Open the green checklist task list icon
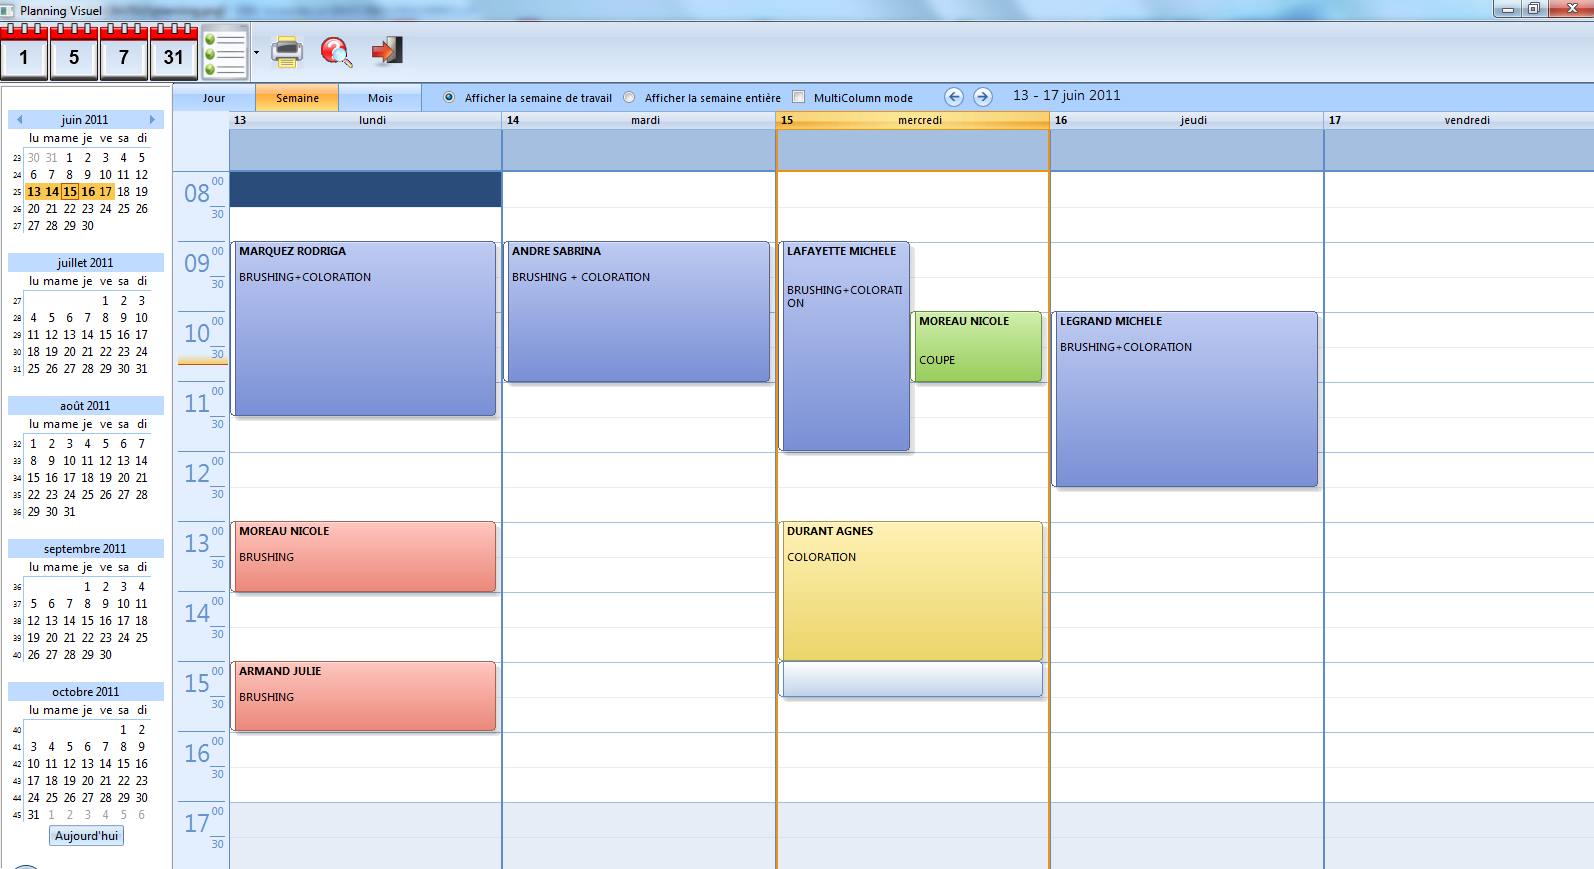The image size is (1594, 869). pos(225,53)
